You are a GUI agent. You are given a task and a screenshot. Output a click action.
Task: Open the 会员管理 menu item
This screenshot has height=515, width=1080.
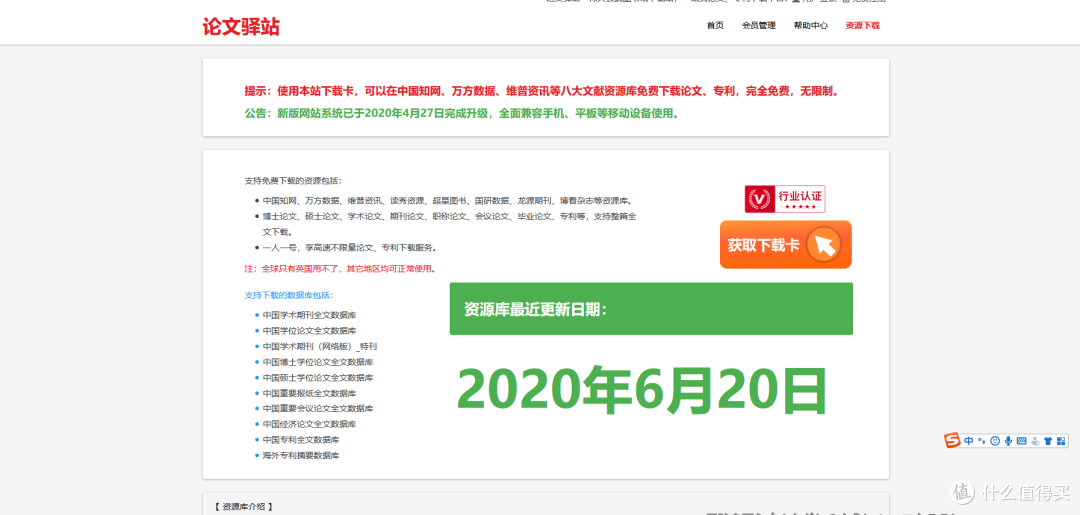[758, 25]
